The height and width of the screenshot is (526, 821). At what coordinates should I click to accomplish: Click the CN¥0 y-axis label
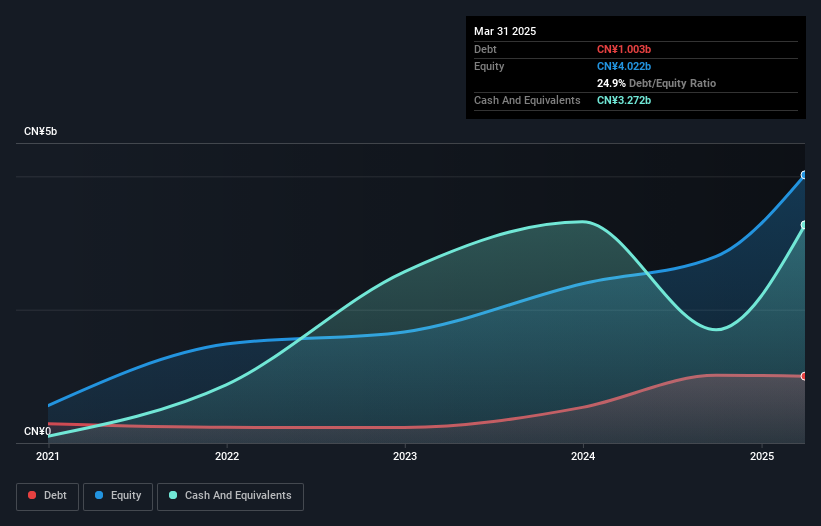point(38,431)
